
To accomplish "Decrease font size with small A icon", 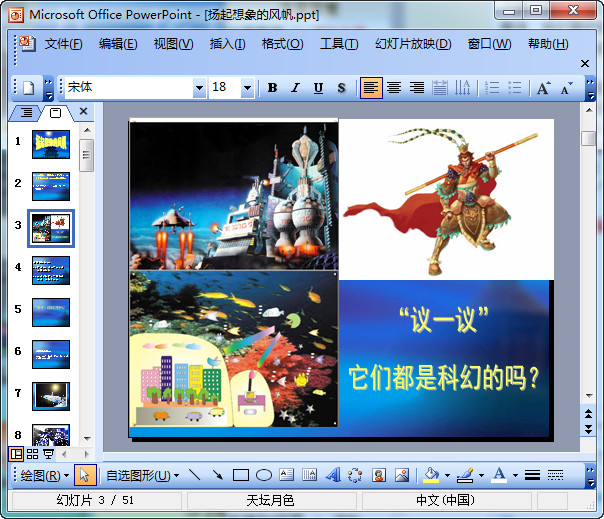I will point(566,88).
